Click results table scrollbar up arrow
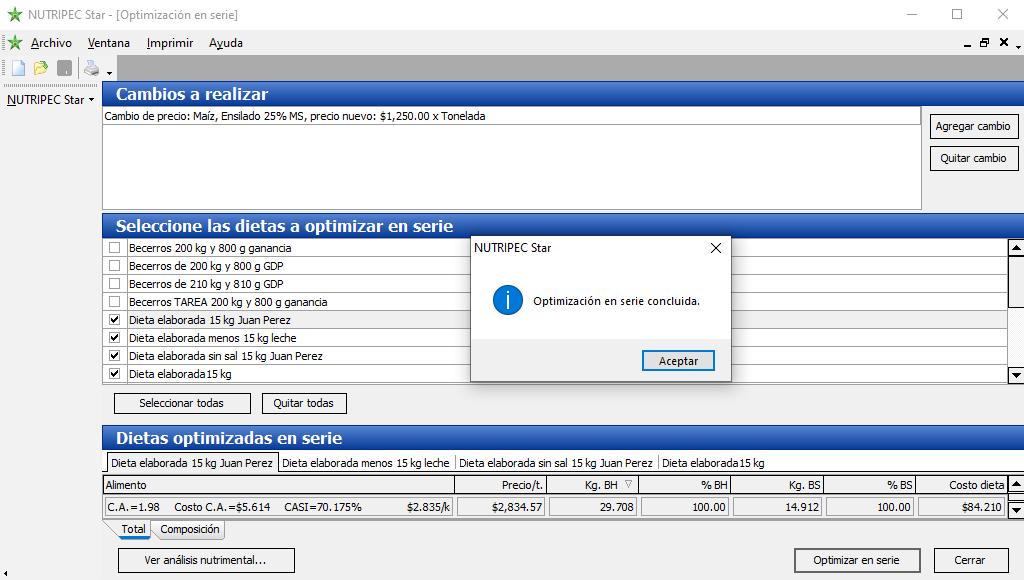The image size is (1024, 580). [1016, 485]
